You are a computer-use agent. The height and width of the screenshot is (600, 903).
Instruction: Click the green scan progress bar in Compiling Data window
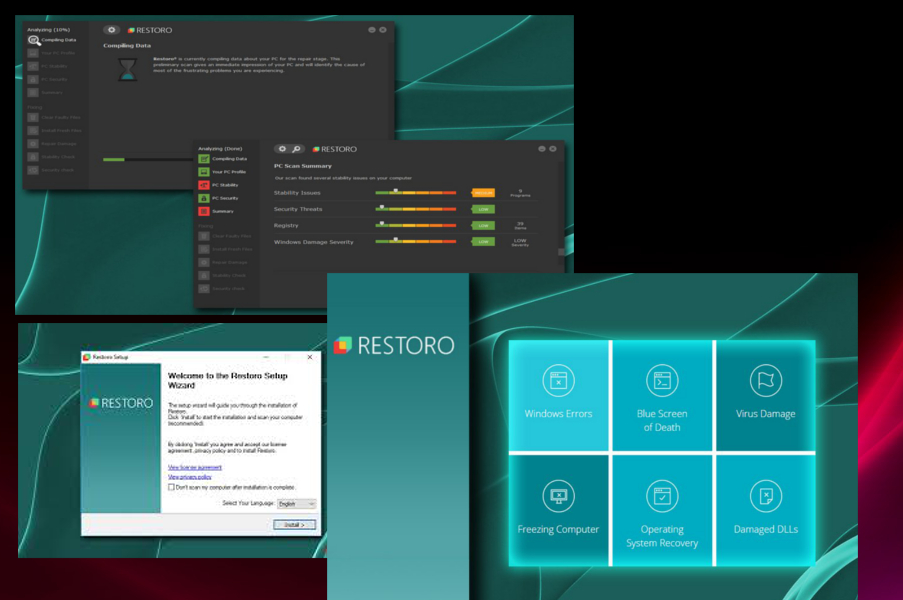114,160
